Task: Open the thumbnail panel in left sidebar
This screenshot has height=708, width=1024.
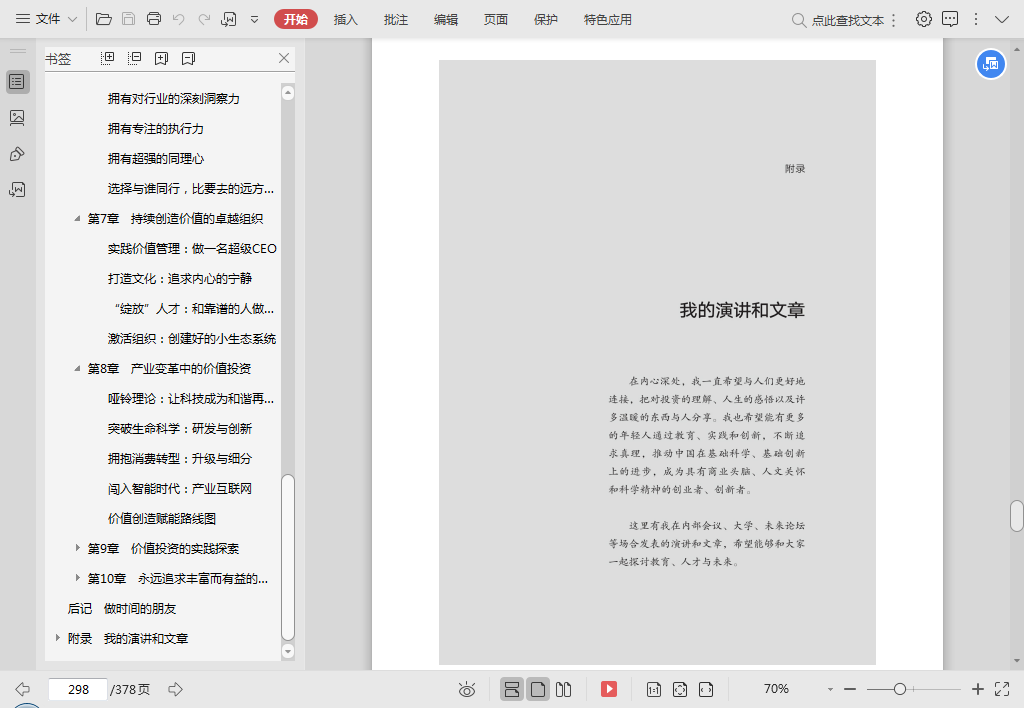Action: [17, 118]
